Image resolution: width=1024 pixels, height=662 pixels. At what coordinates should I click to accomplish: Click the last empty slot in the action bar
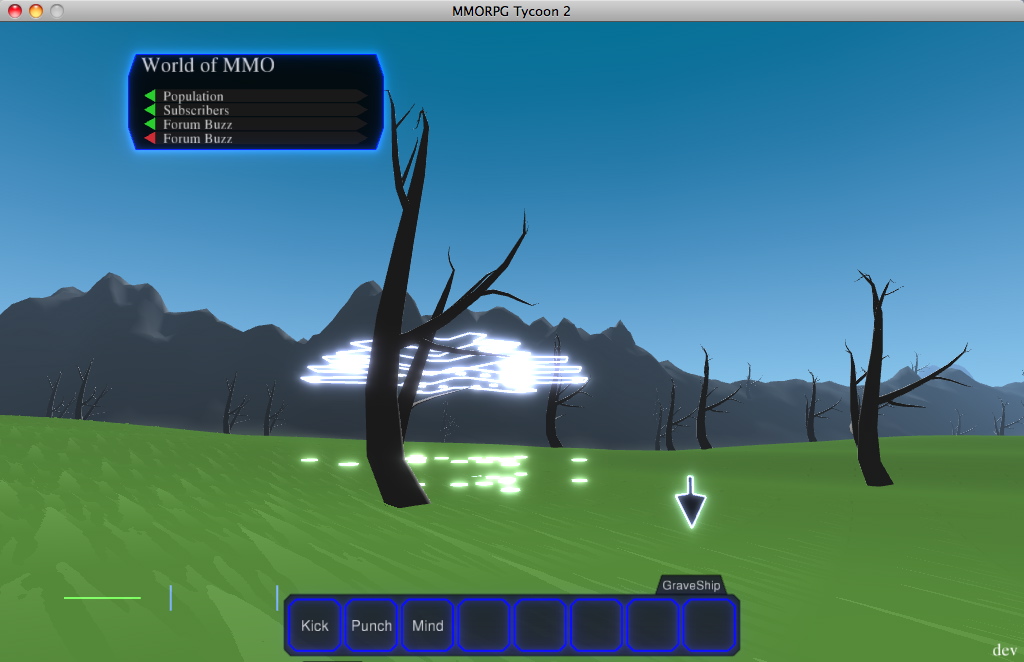pyautogui.click(x=710, y=625)
